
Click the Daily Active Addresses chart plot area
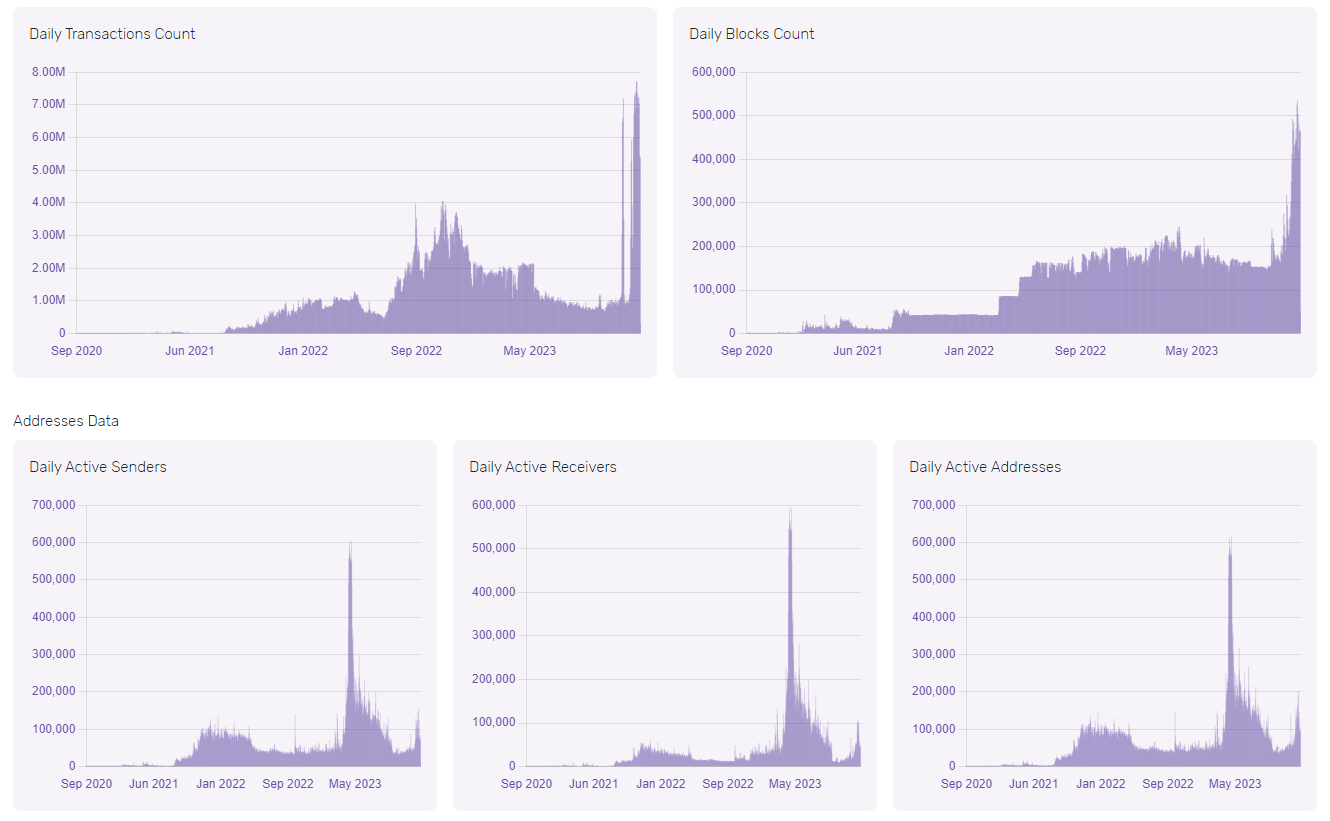coord(1133,636)
